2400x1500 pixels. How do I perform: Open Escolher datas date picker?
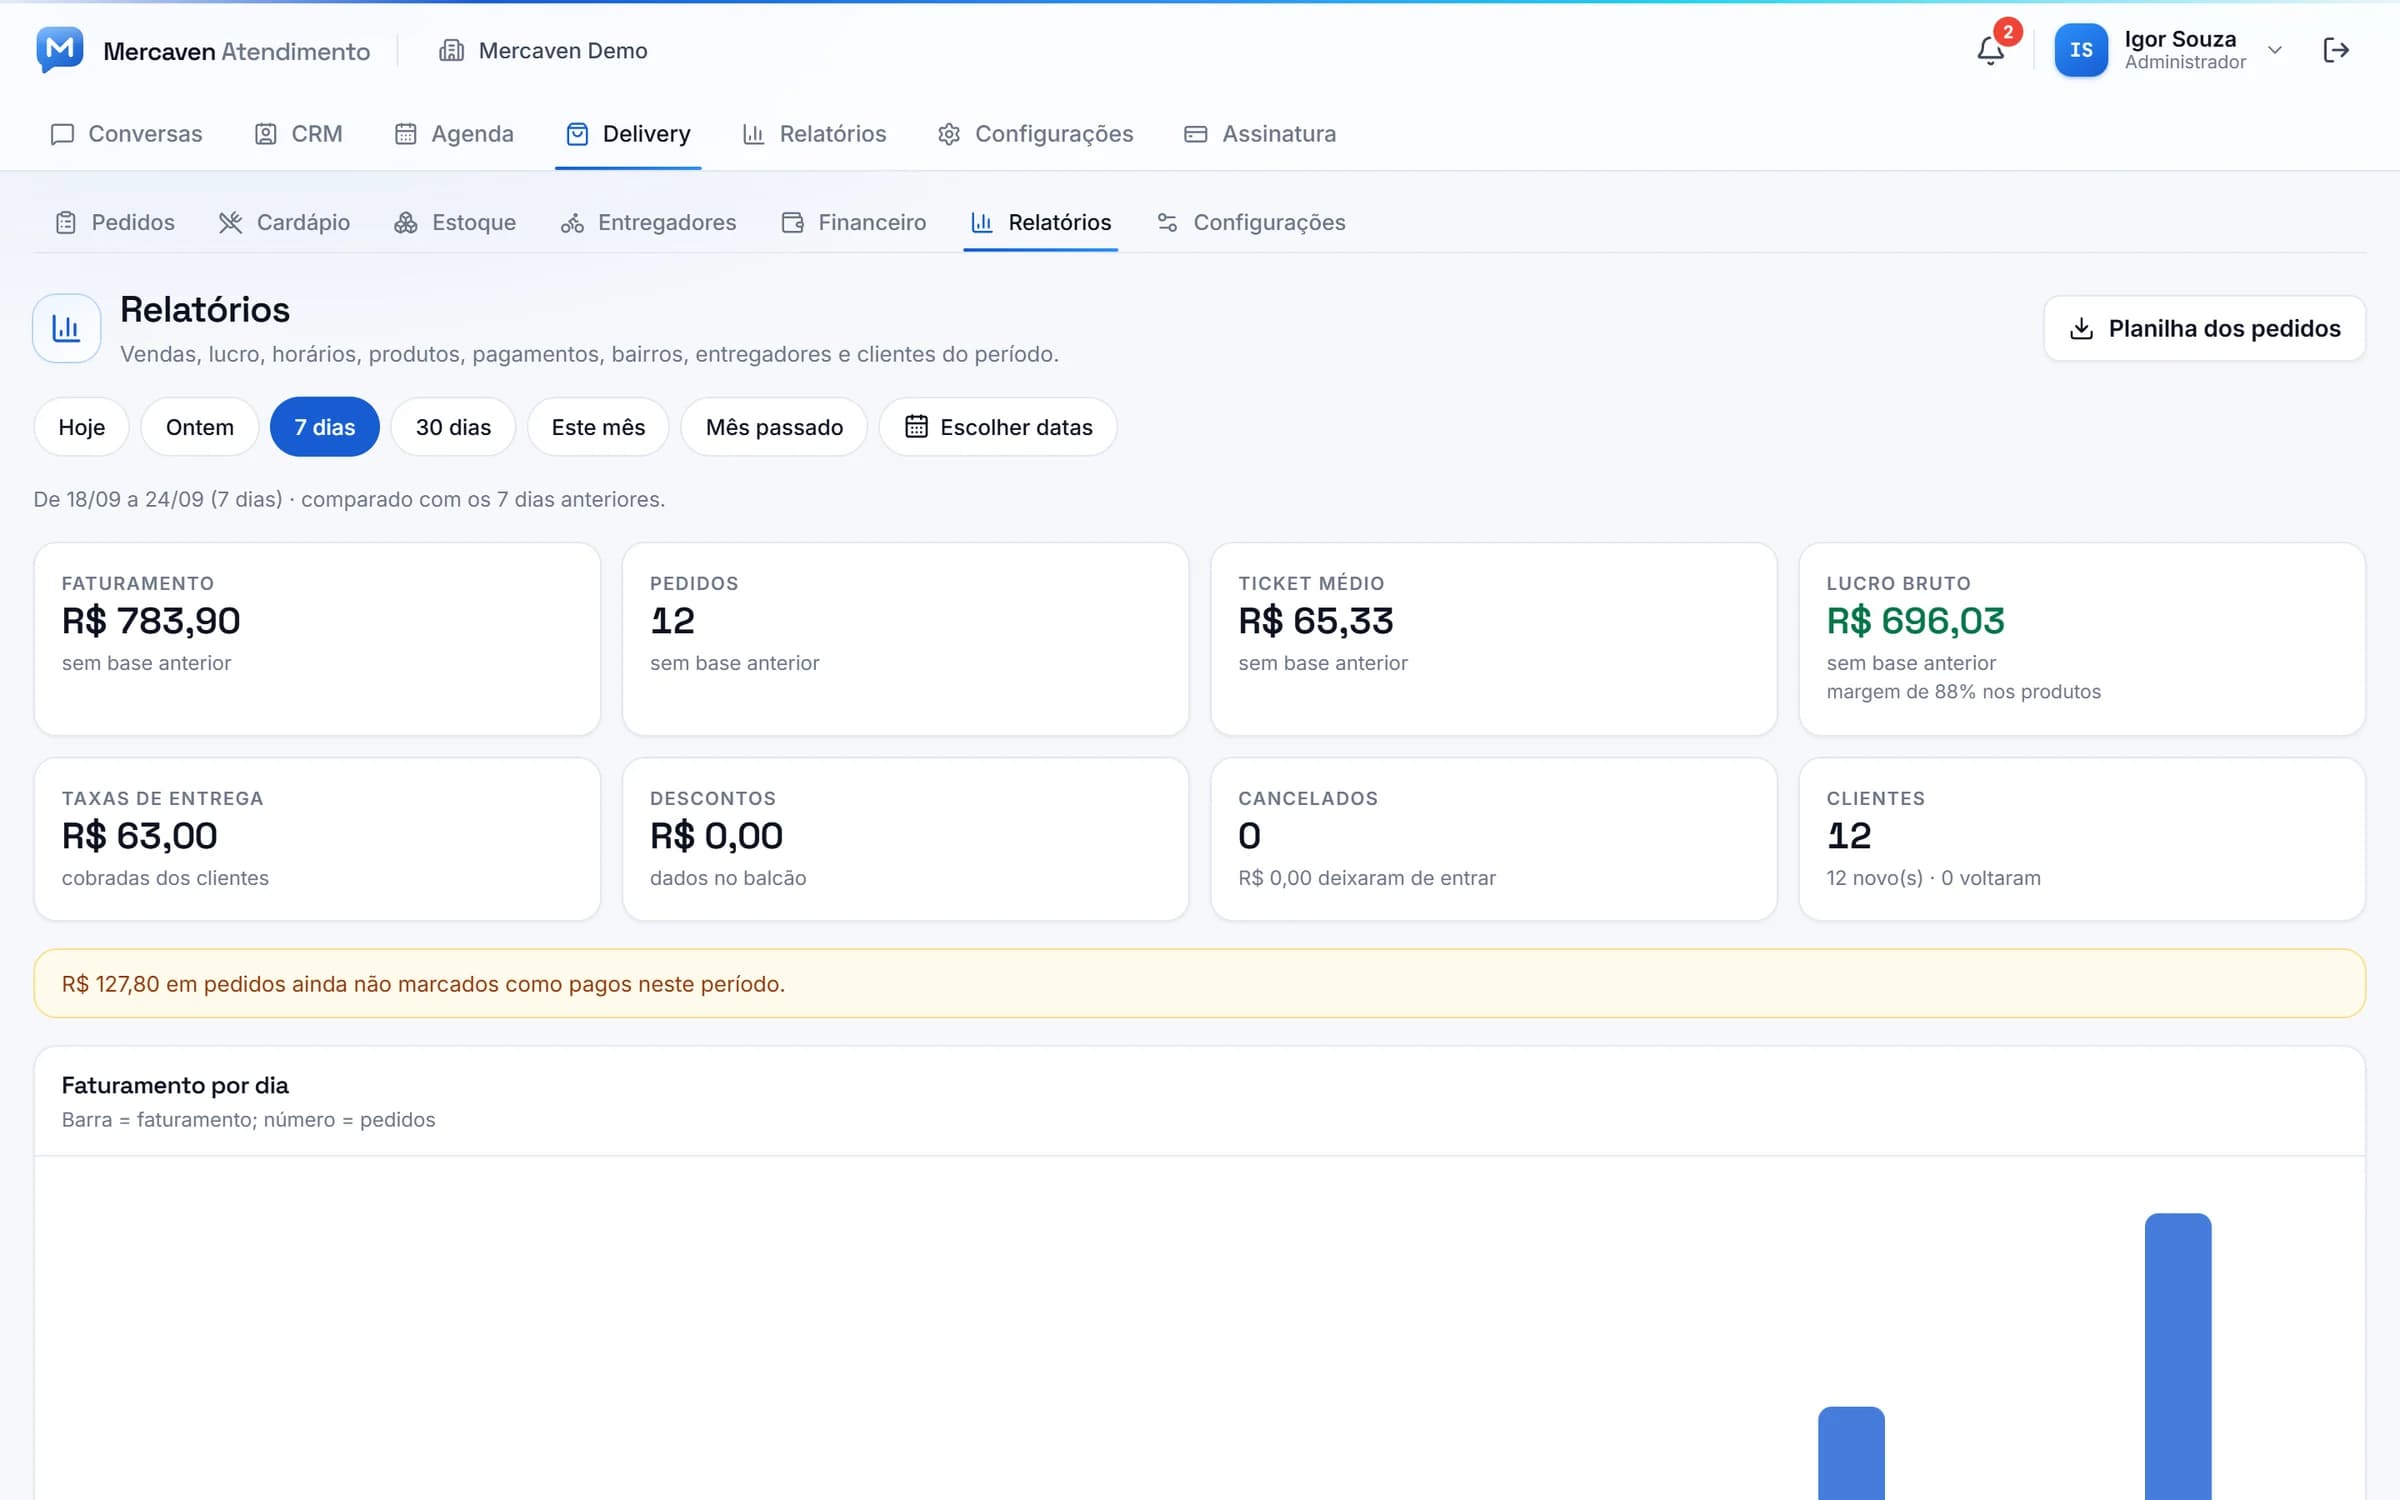click(998, 427)
